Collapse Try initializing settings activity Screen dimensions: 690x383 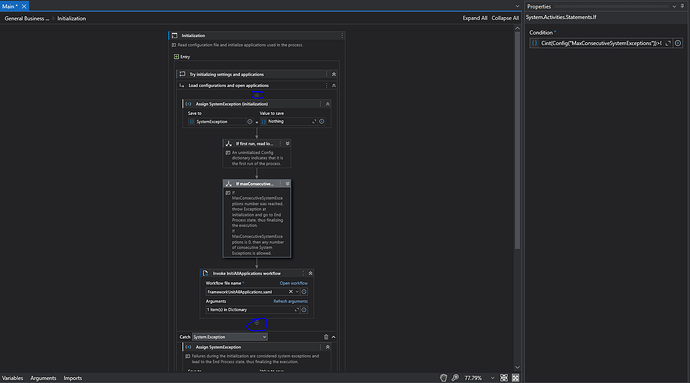334,74
